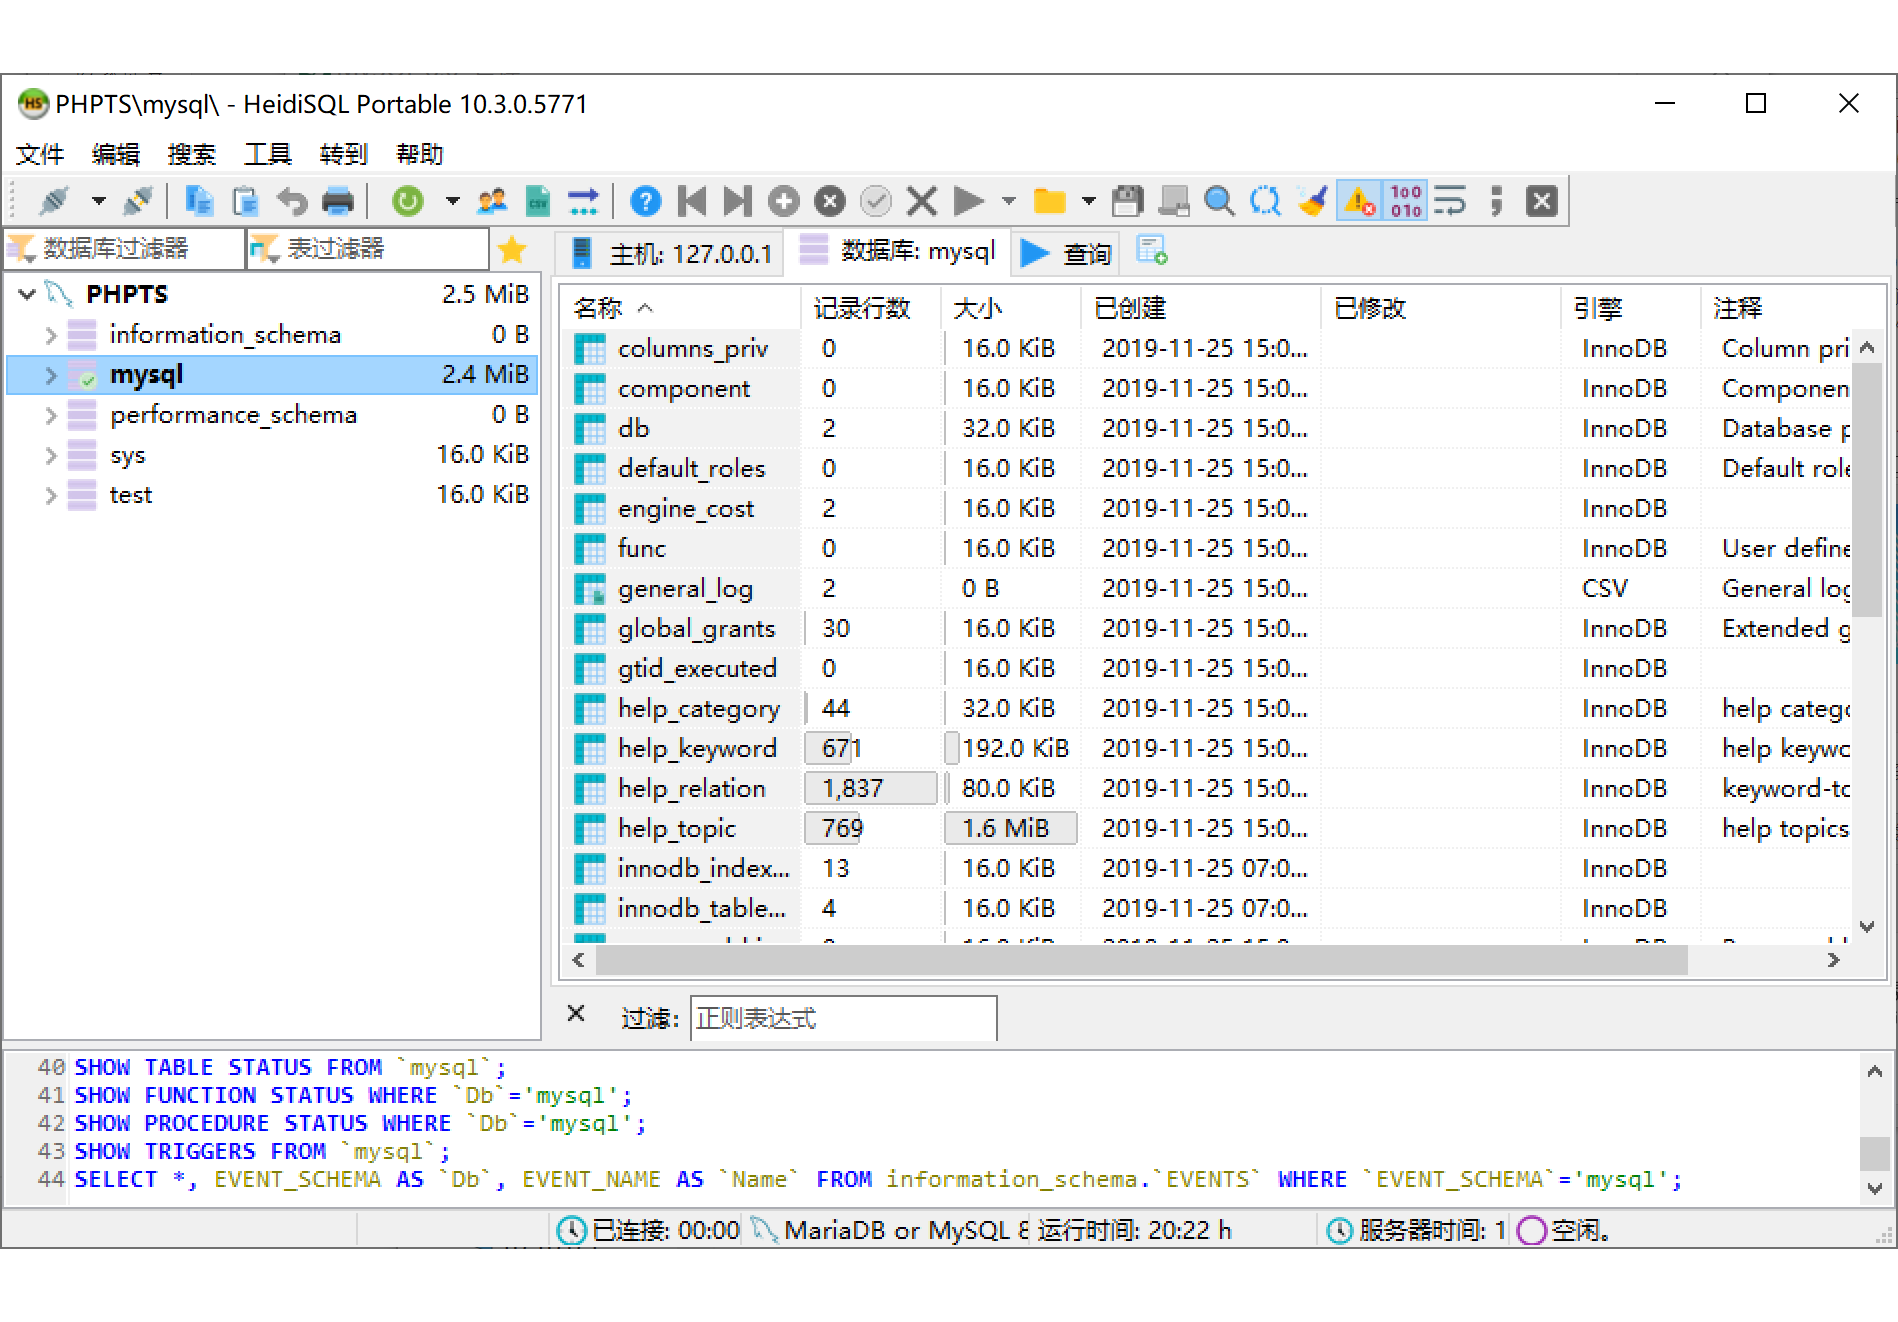This screenshot has height=1322, width=1898.
Task: Open the 文件 menu
Action: click(x=40, y=154)
